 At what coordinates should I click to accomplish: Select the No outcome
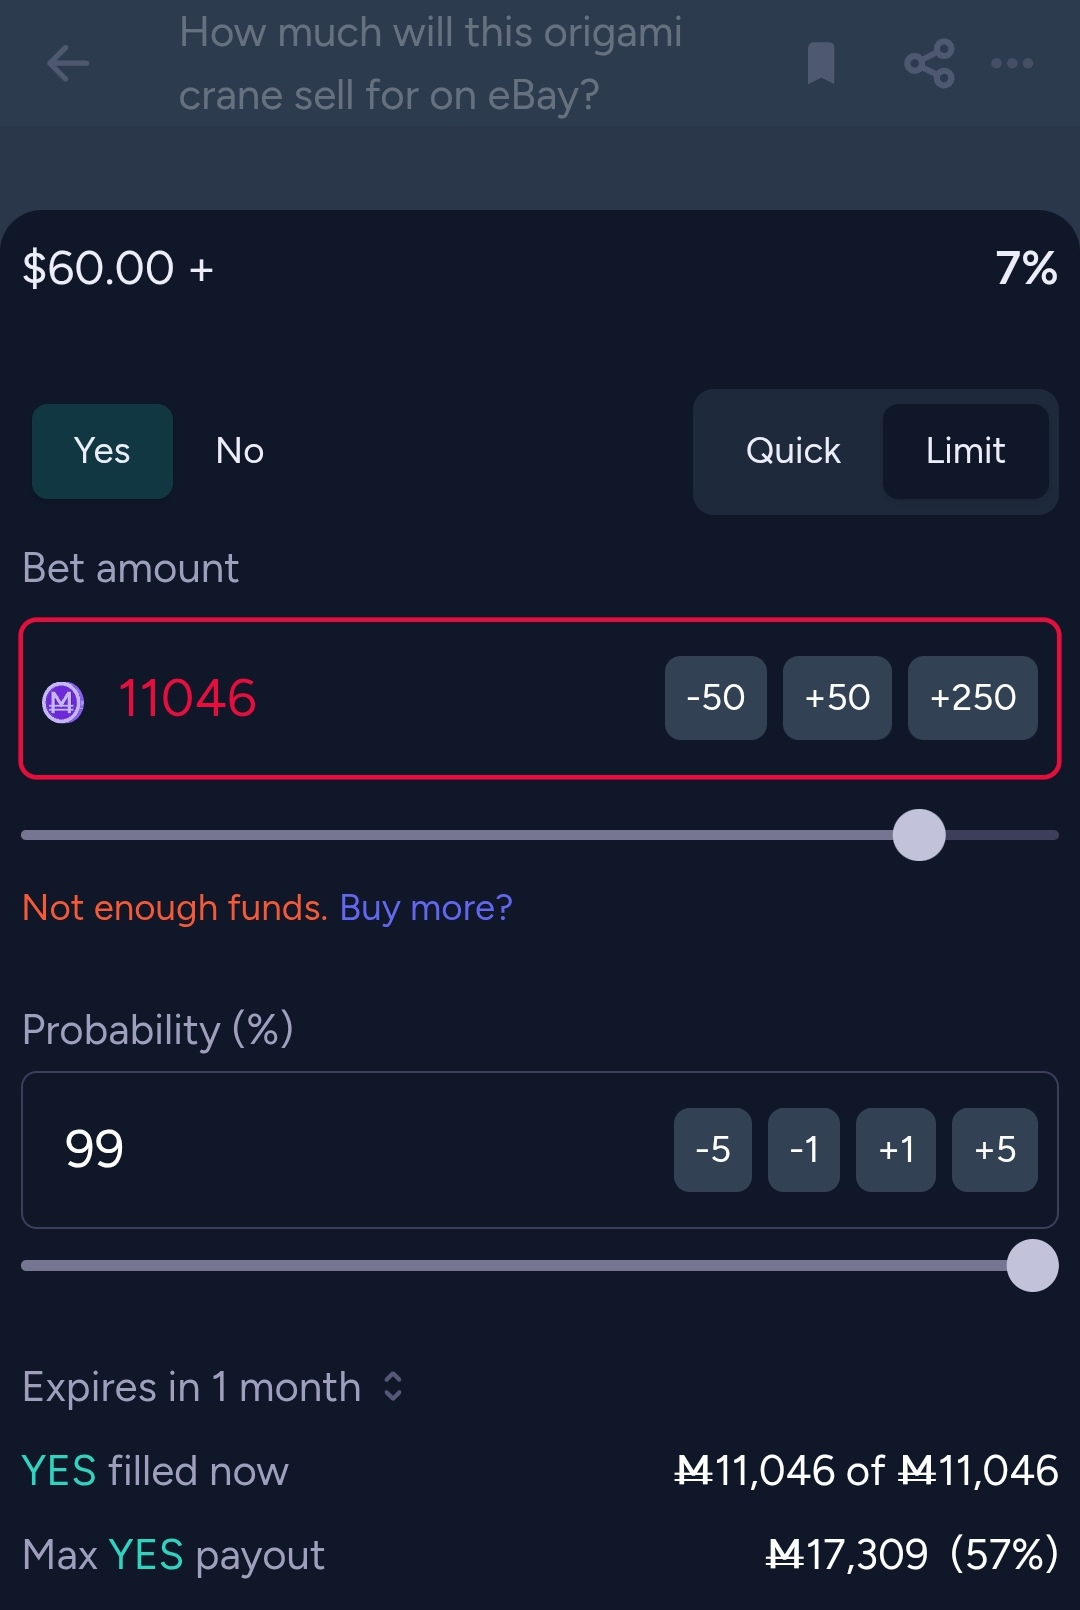(x=240, y=451)
